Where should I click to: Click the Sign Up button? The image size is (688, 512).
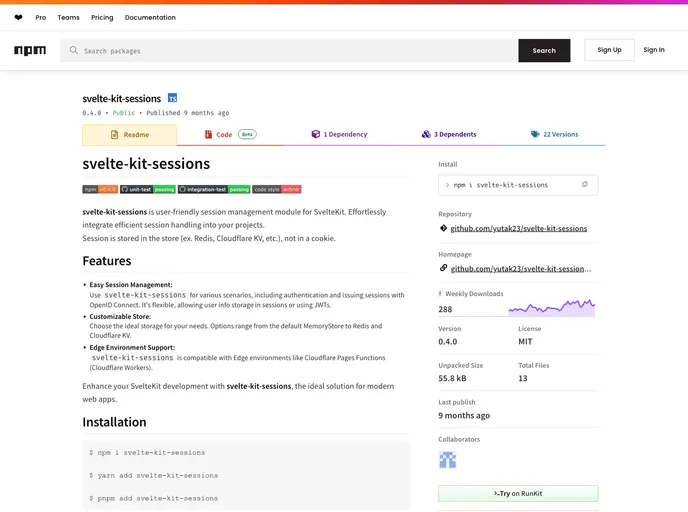(609, 50)
